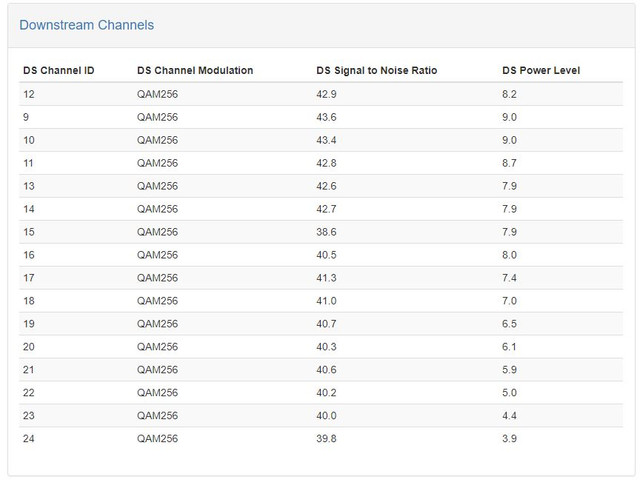Viewport: 640px width, 485px height.
Task: Select SNR value 38.6
Action: 326,232
